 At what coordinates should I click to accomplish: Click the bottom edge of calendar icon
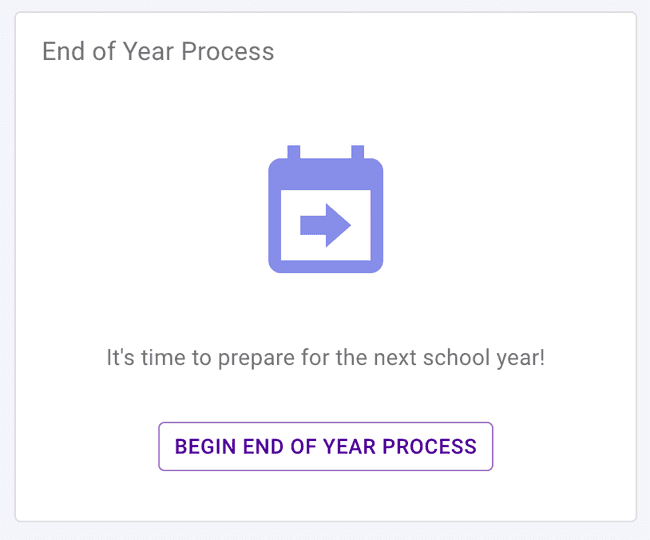(x=325, y=268)
